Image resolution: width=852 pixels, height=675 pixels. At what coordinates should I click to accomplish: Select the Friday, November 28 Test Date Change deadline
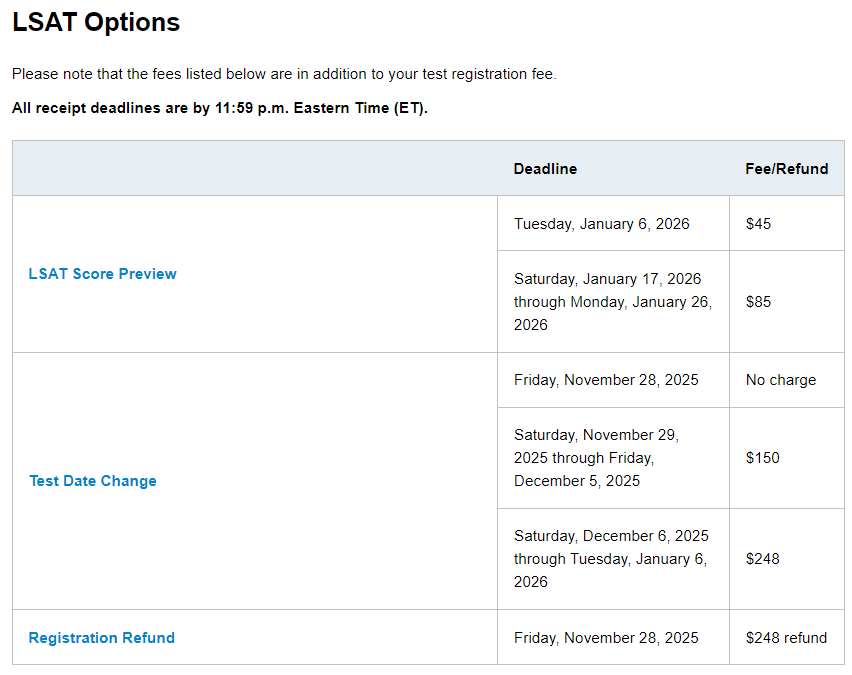coord(606,380)
